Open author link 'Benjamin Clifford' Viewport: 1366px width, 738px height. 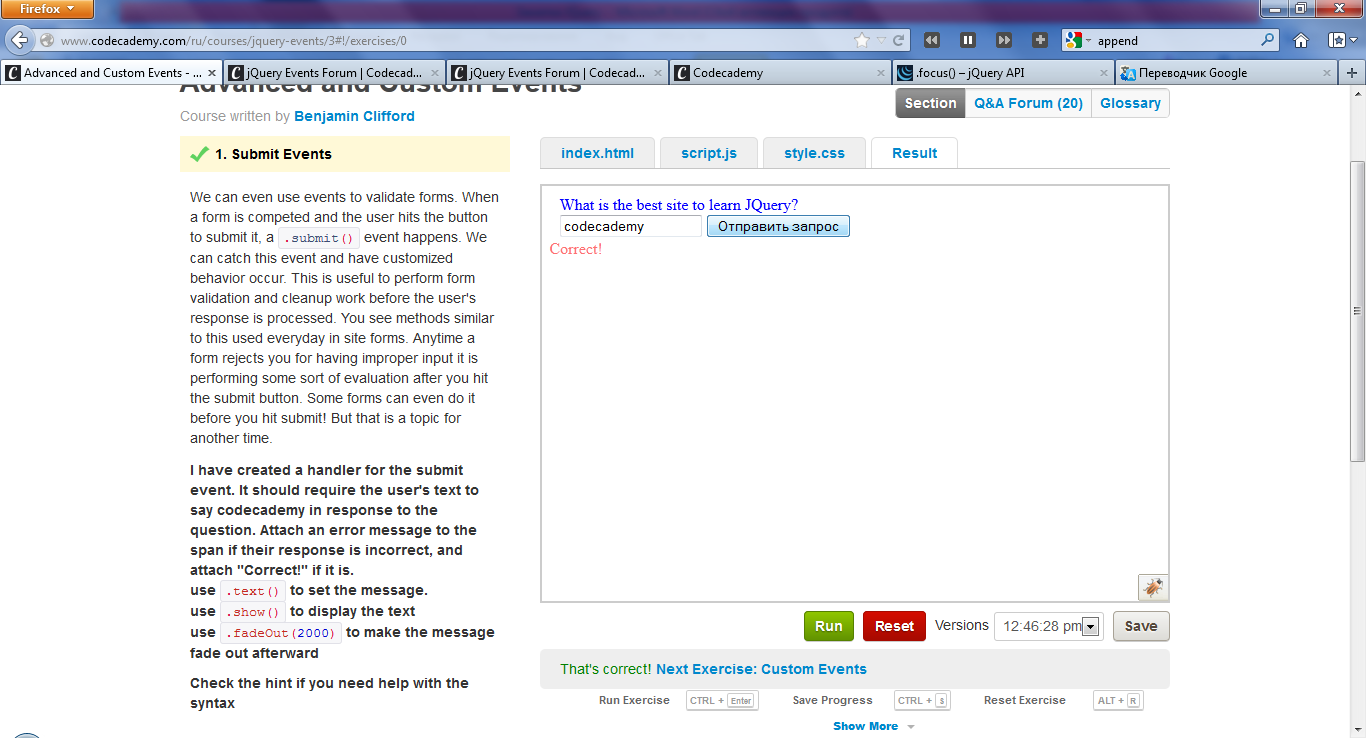(x=354, y=116)
